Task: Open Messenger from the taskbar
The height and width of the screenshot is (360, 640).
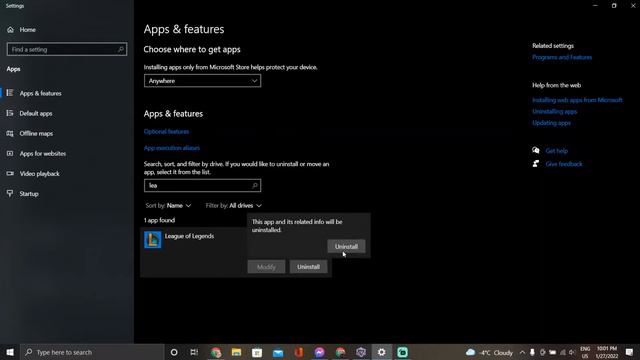Action: (x=320, y=352)
